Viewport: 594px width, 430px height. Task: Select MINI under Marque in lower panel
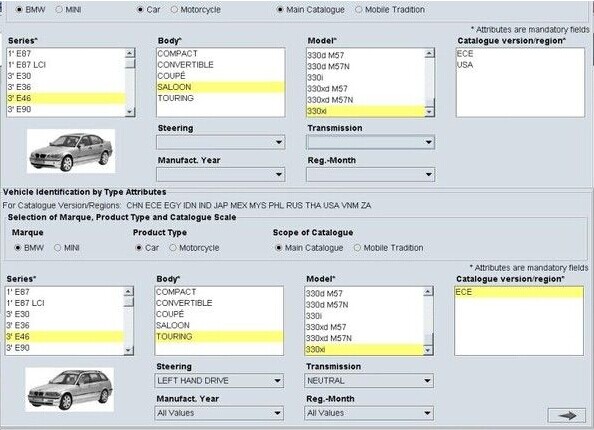(x=58, y=248)
